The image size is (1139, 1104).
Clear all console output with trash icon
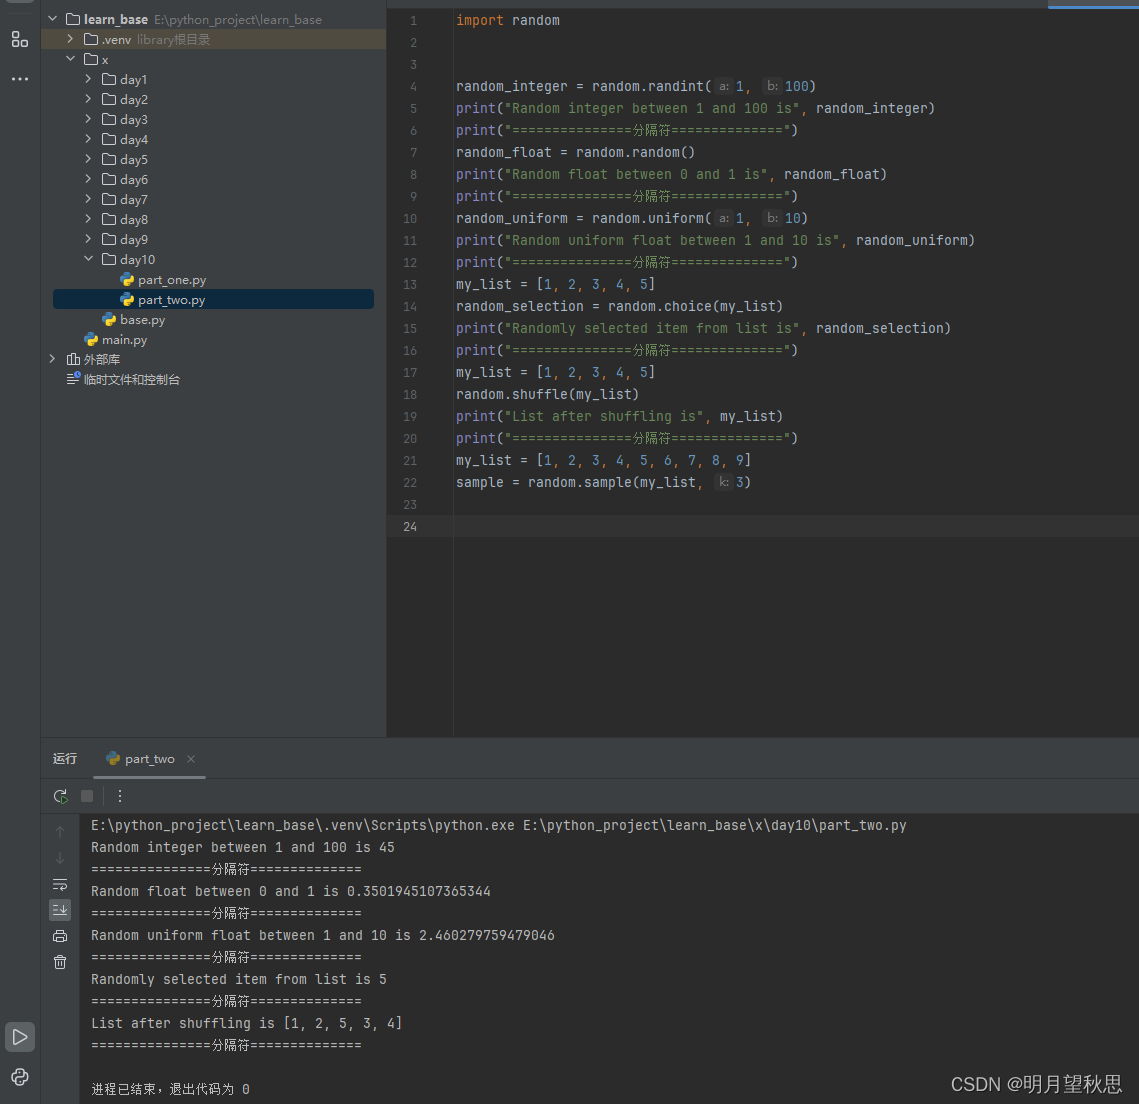coord(60,962)
